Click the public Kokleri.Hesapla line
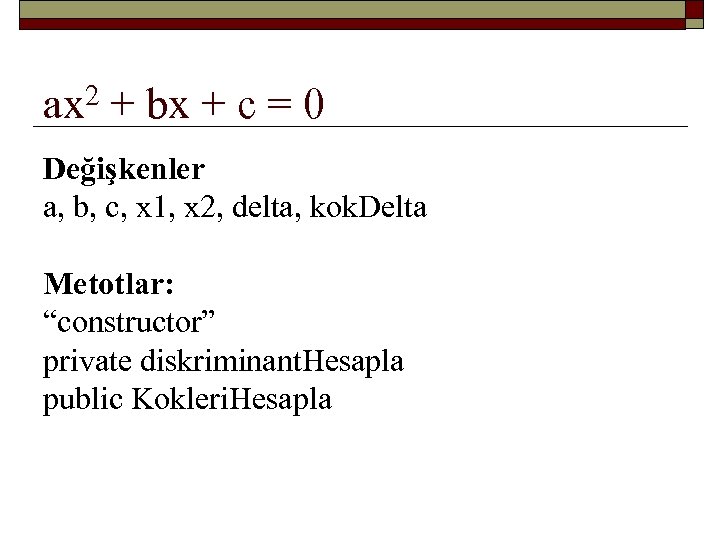Image resolution: width=720 pixels, height=540 pixels. (187, 400)
